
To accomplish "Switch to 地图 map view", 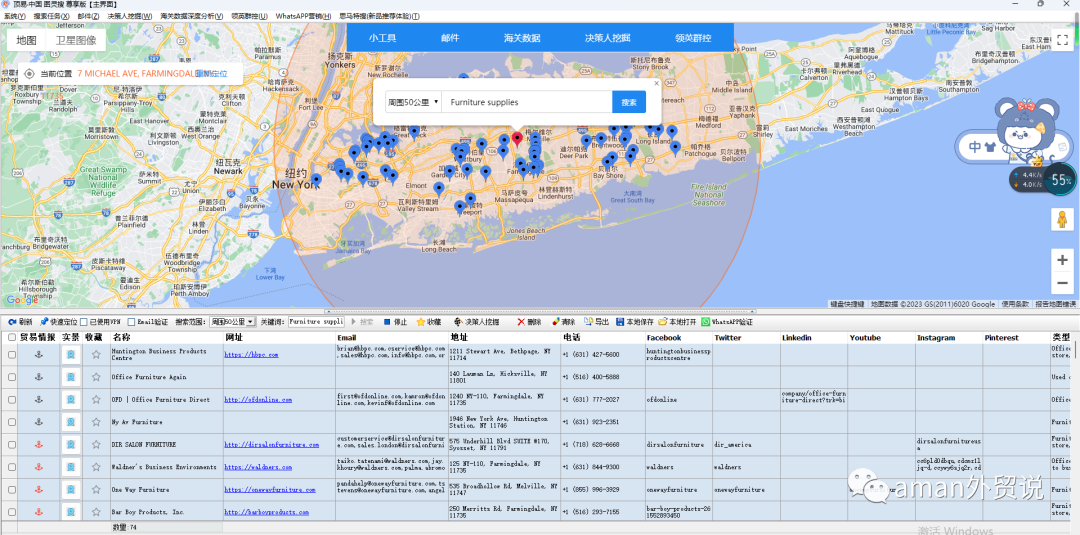I will tap(27, 41).
